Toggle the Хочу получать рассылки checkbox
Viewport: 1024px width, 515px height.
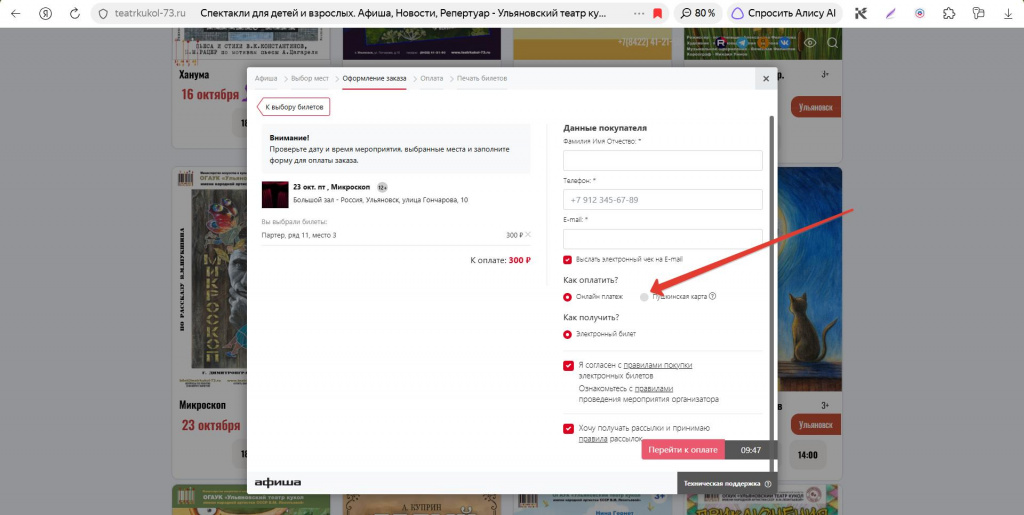point(568,429)
